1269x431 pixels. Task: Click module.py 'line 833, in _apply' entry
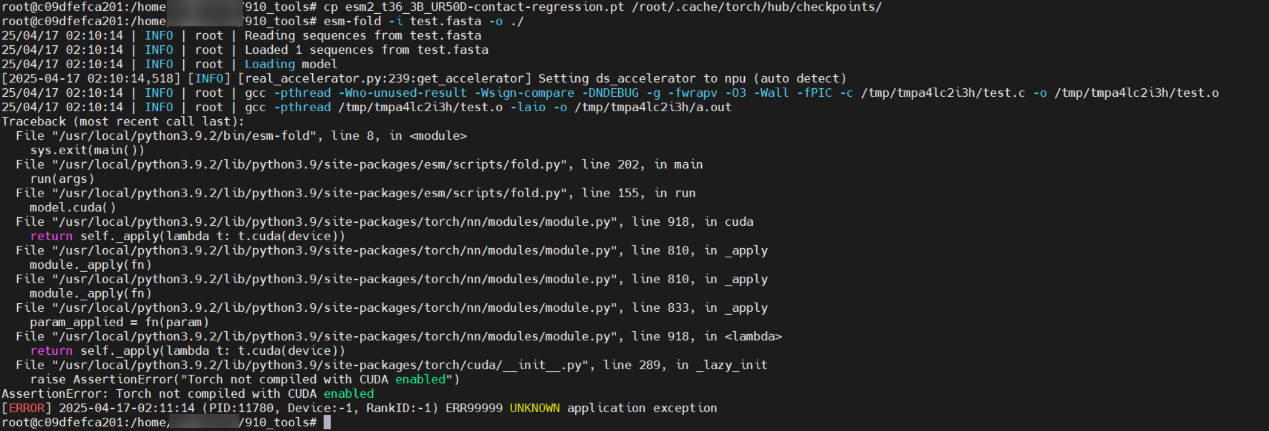point(391,308)
